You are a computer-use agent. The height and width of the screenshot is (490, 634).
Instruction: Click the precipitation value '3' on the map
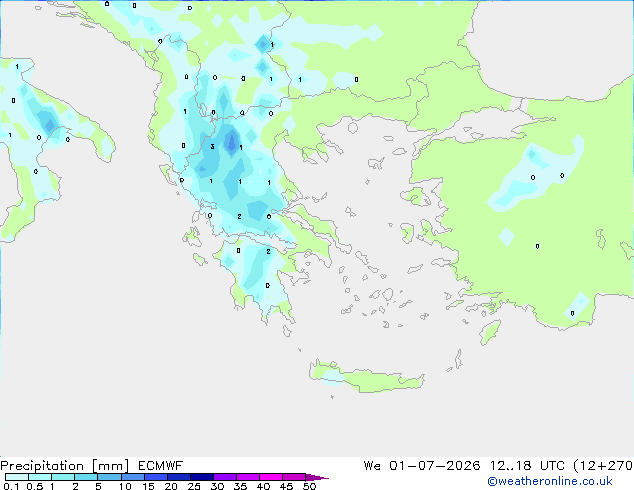point(212,146)
